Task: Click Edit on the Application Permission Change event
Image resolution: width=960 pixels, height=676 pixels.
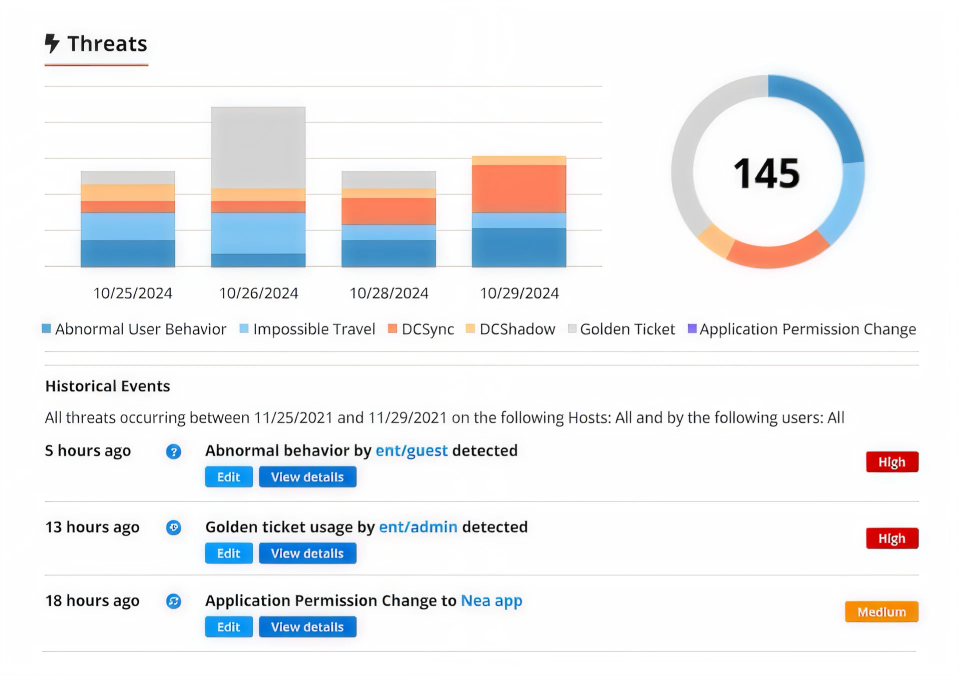Action: (x=229, y=627)
